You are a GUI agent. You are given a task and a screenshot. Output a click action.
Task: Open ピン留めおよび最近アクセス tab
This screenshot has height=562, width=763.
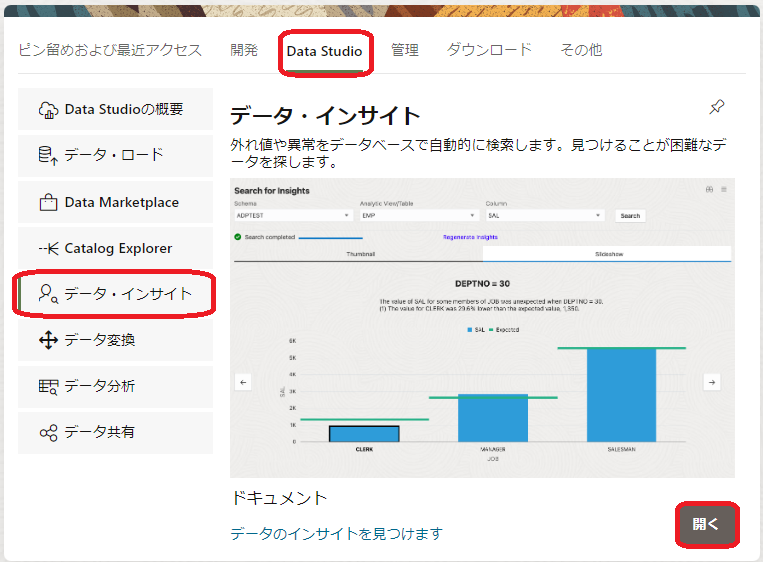pos(110,50)
